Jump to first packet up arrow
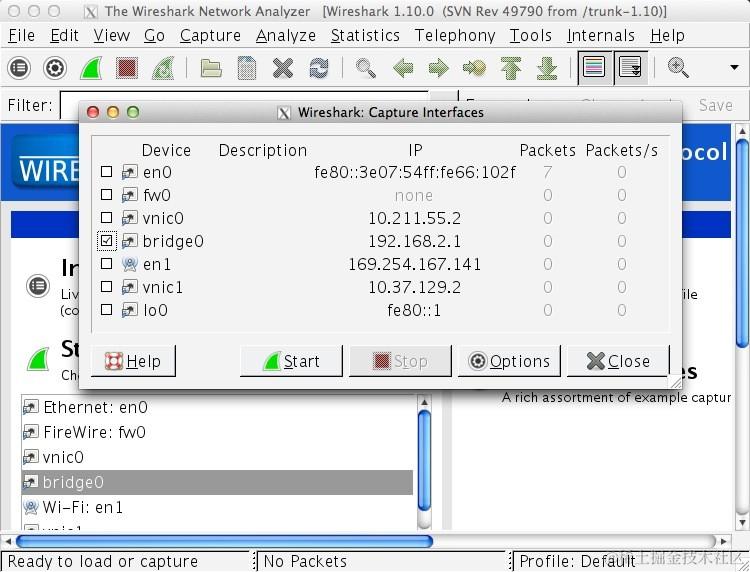This screenshot has height=572, width=750. 510,68
